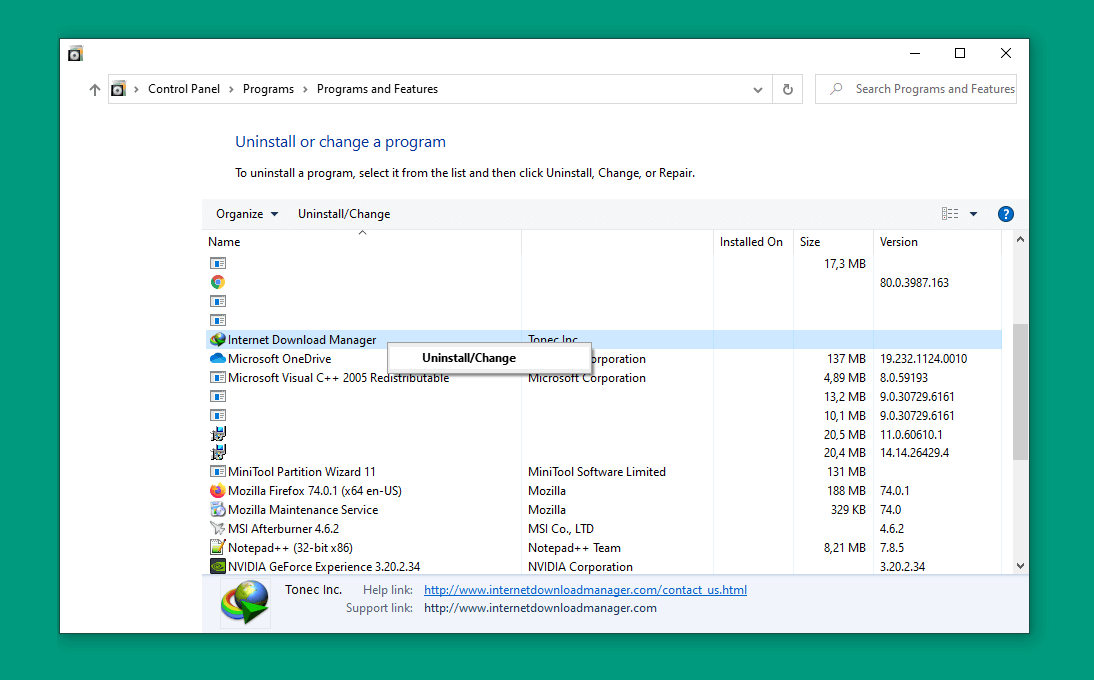Click the MiniTool Partition Wizard icon
This screenshot has width=1094, height=680.
pos(218,471)
